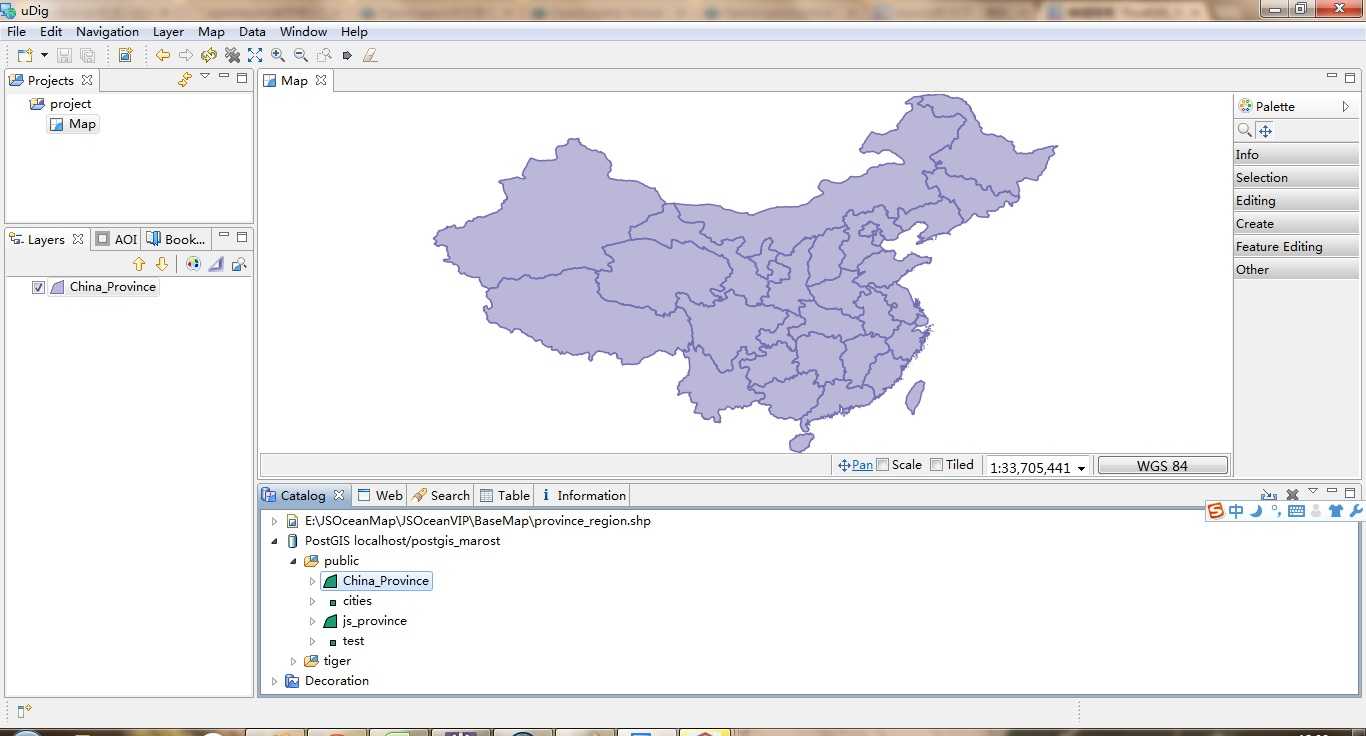This screenshot has width=1366, height=736.
Task: Click the Remove cross icon in Catalog toolbar
Action: point(1292,494)
